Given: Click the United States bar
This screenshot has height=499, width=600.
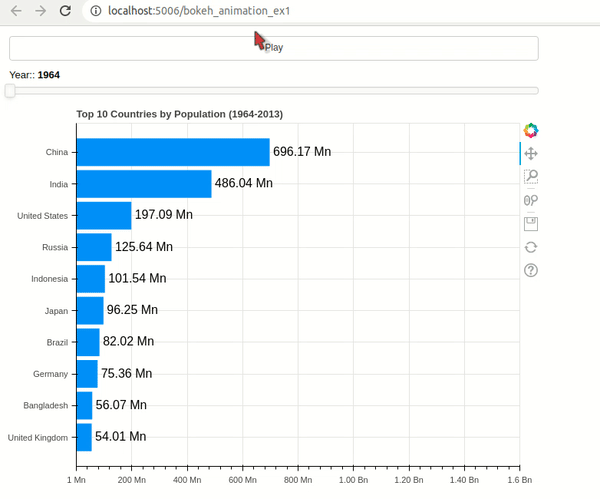Looking at the screenshot, I should 104,216.
